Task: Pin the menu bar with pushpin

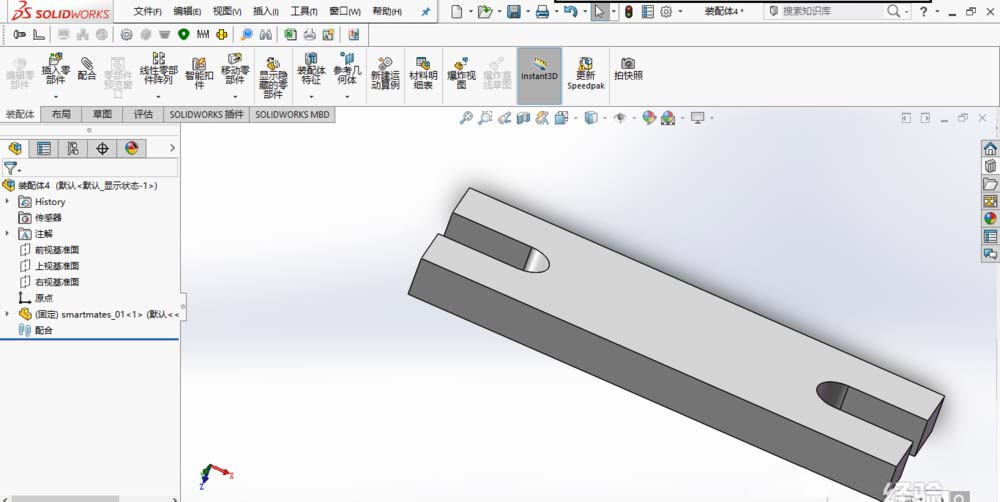Action: click(x=425, y=12)
